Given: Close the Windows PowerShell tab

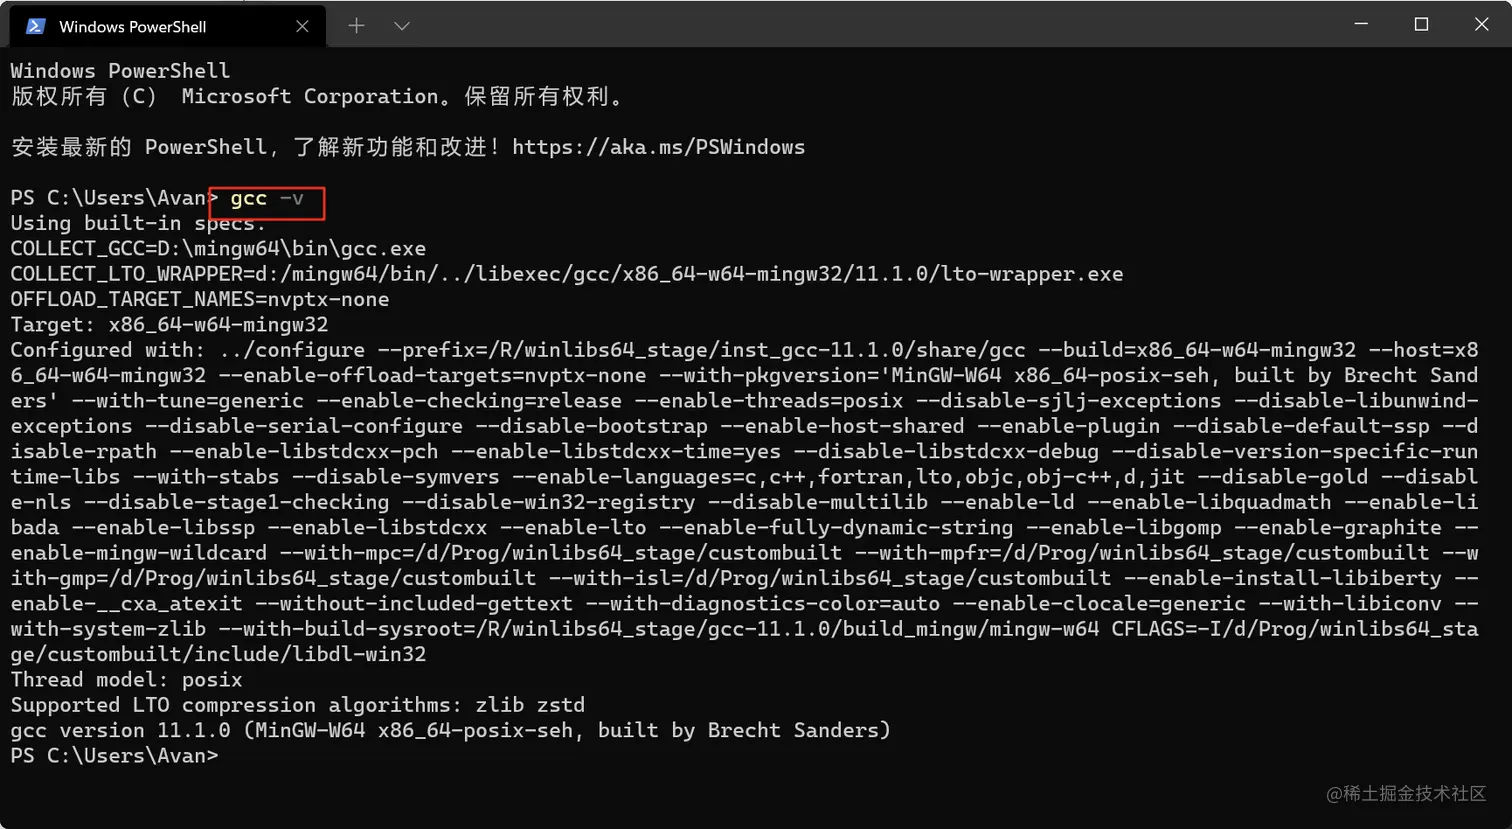Looking at the screenshot, I should [x=302, y=26].
